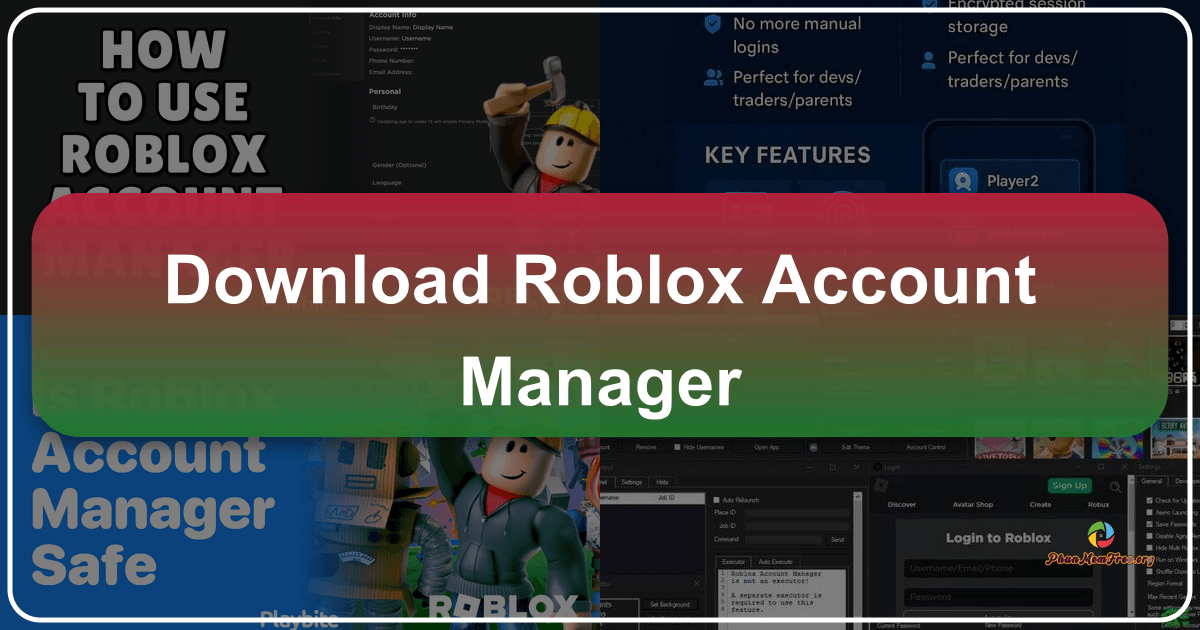Click the shield icon beside 'No more manual logins'
The width and height of the screenshot is (1200, 630).
pyautogui.click(x=713, y=24)
